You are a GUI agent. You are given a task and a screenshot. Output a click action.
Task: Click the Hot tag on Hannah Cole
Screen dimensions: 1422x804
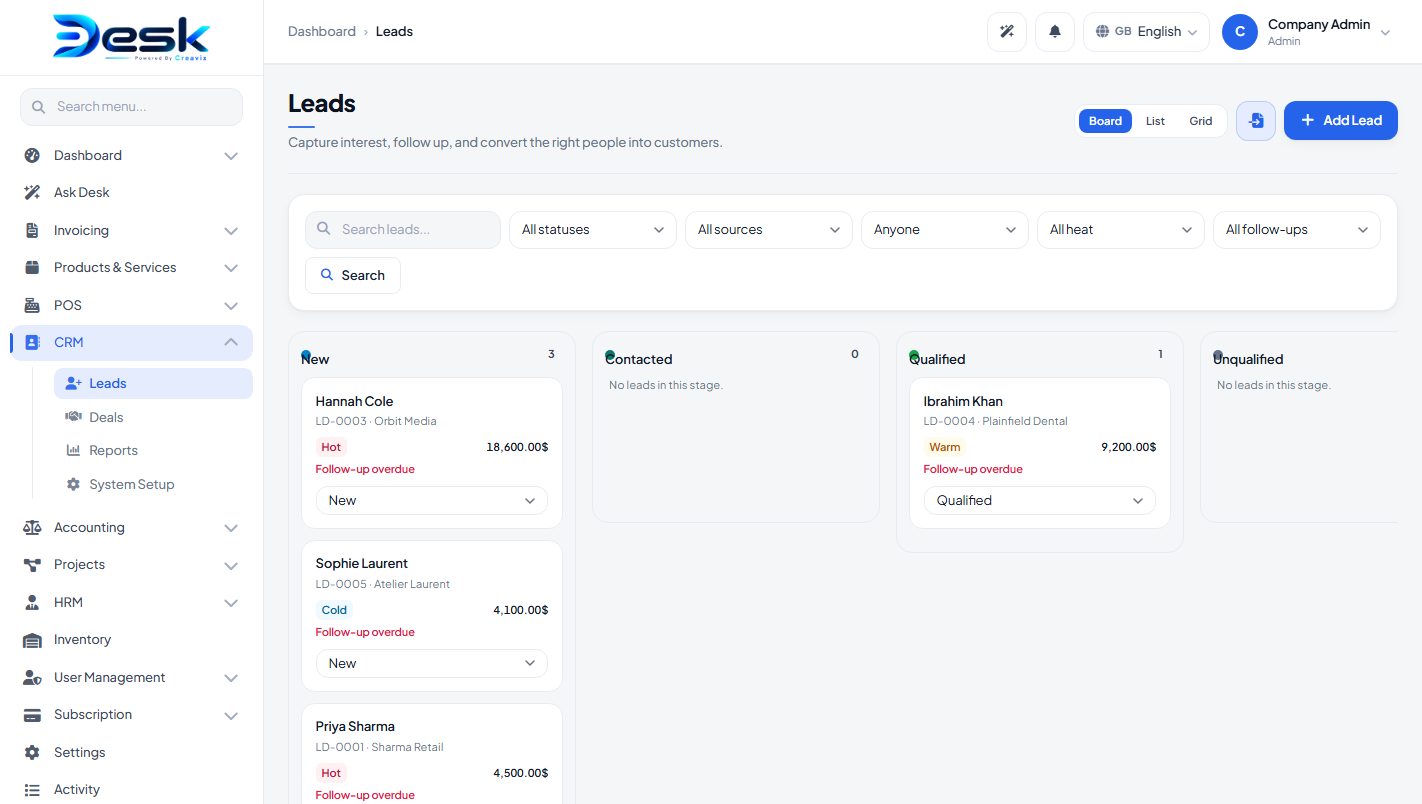(x=331, y=447)
